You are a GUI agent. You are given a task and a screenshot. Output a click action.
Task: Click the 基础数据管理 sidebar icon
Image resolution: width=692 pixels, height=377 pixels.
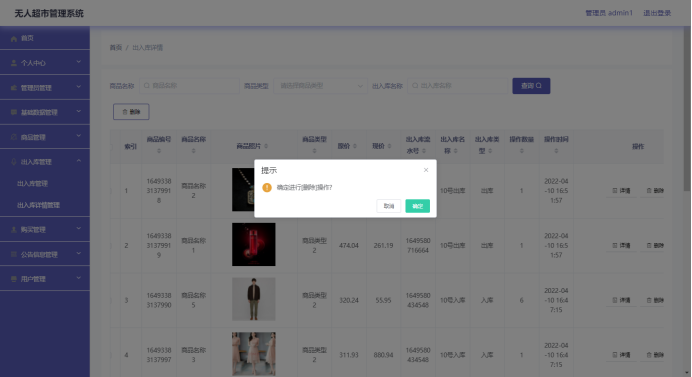[14, 112]
